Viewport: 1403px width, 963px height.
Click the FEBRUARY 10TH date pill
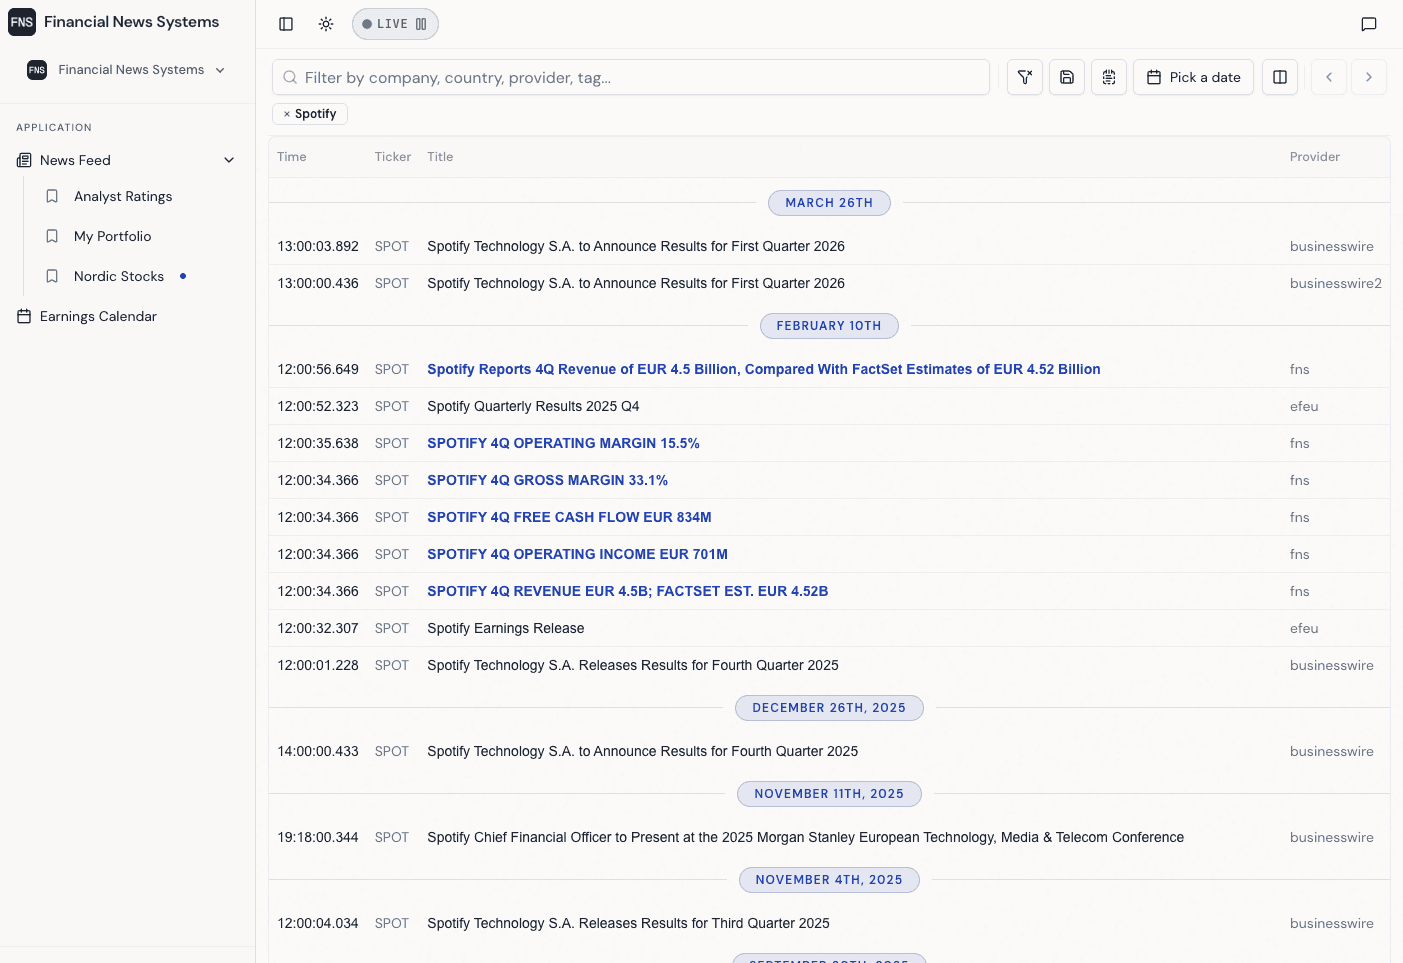829,325
